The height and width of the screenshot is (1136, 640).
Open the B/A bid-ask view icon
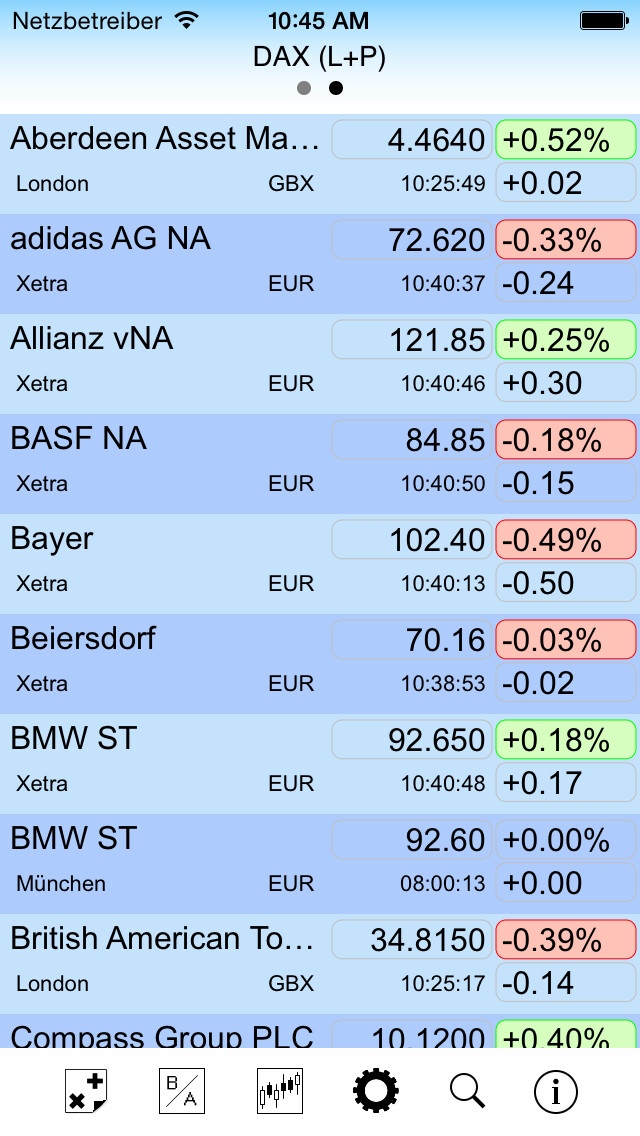click(182, 1090)
